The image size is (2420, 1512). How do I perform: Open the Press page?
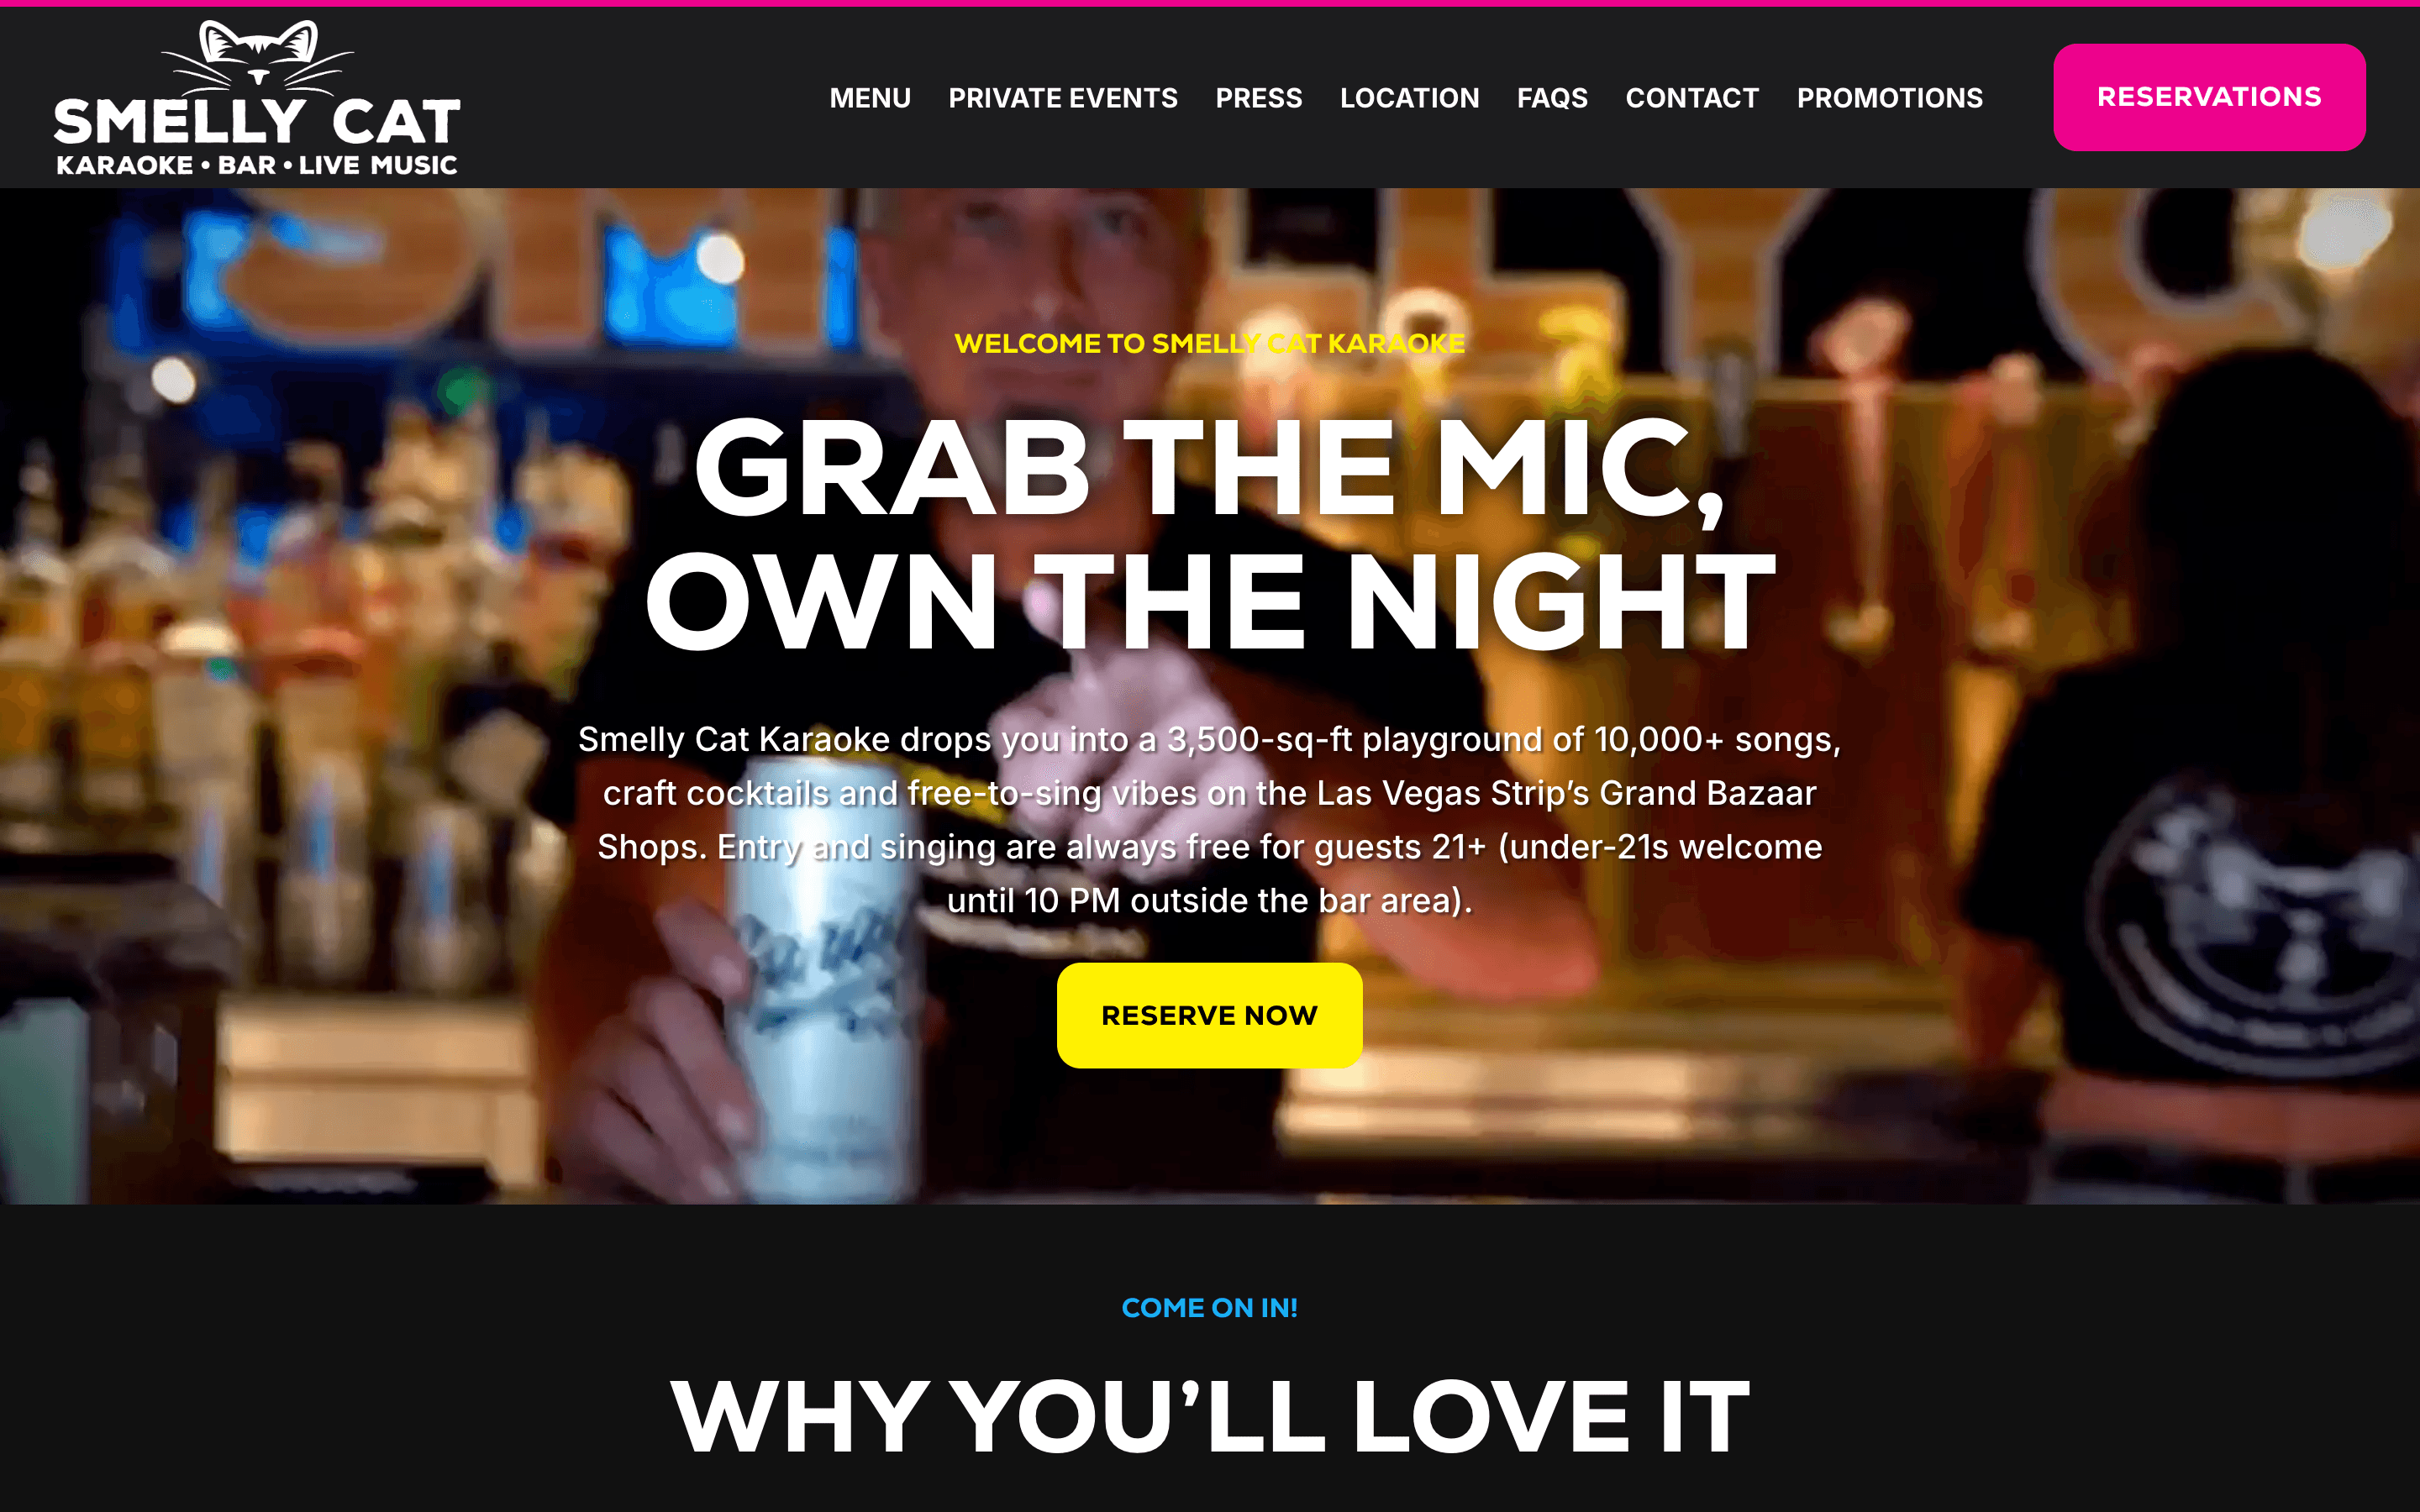click(x=1259, y=98)
